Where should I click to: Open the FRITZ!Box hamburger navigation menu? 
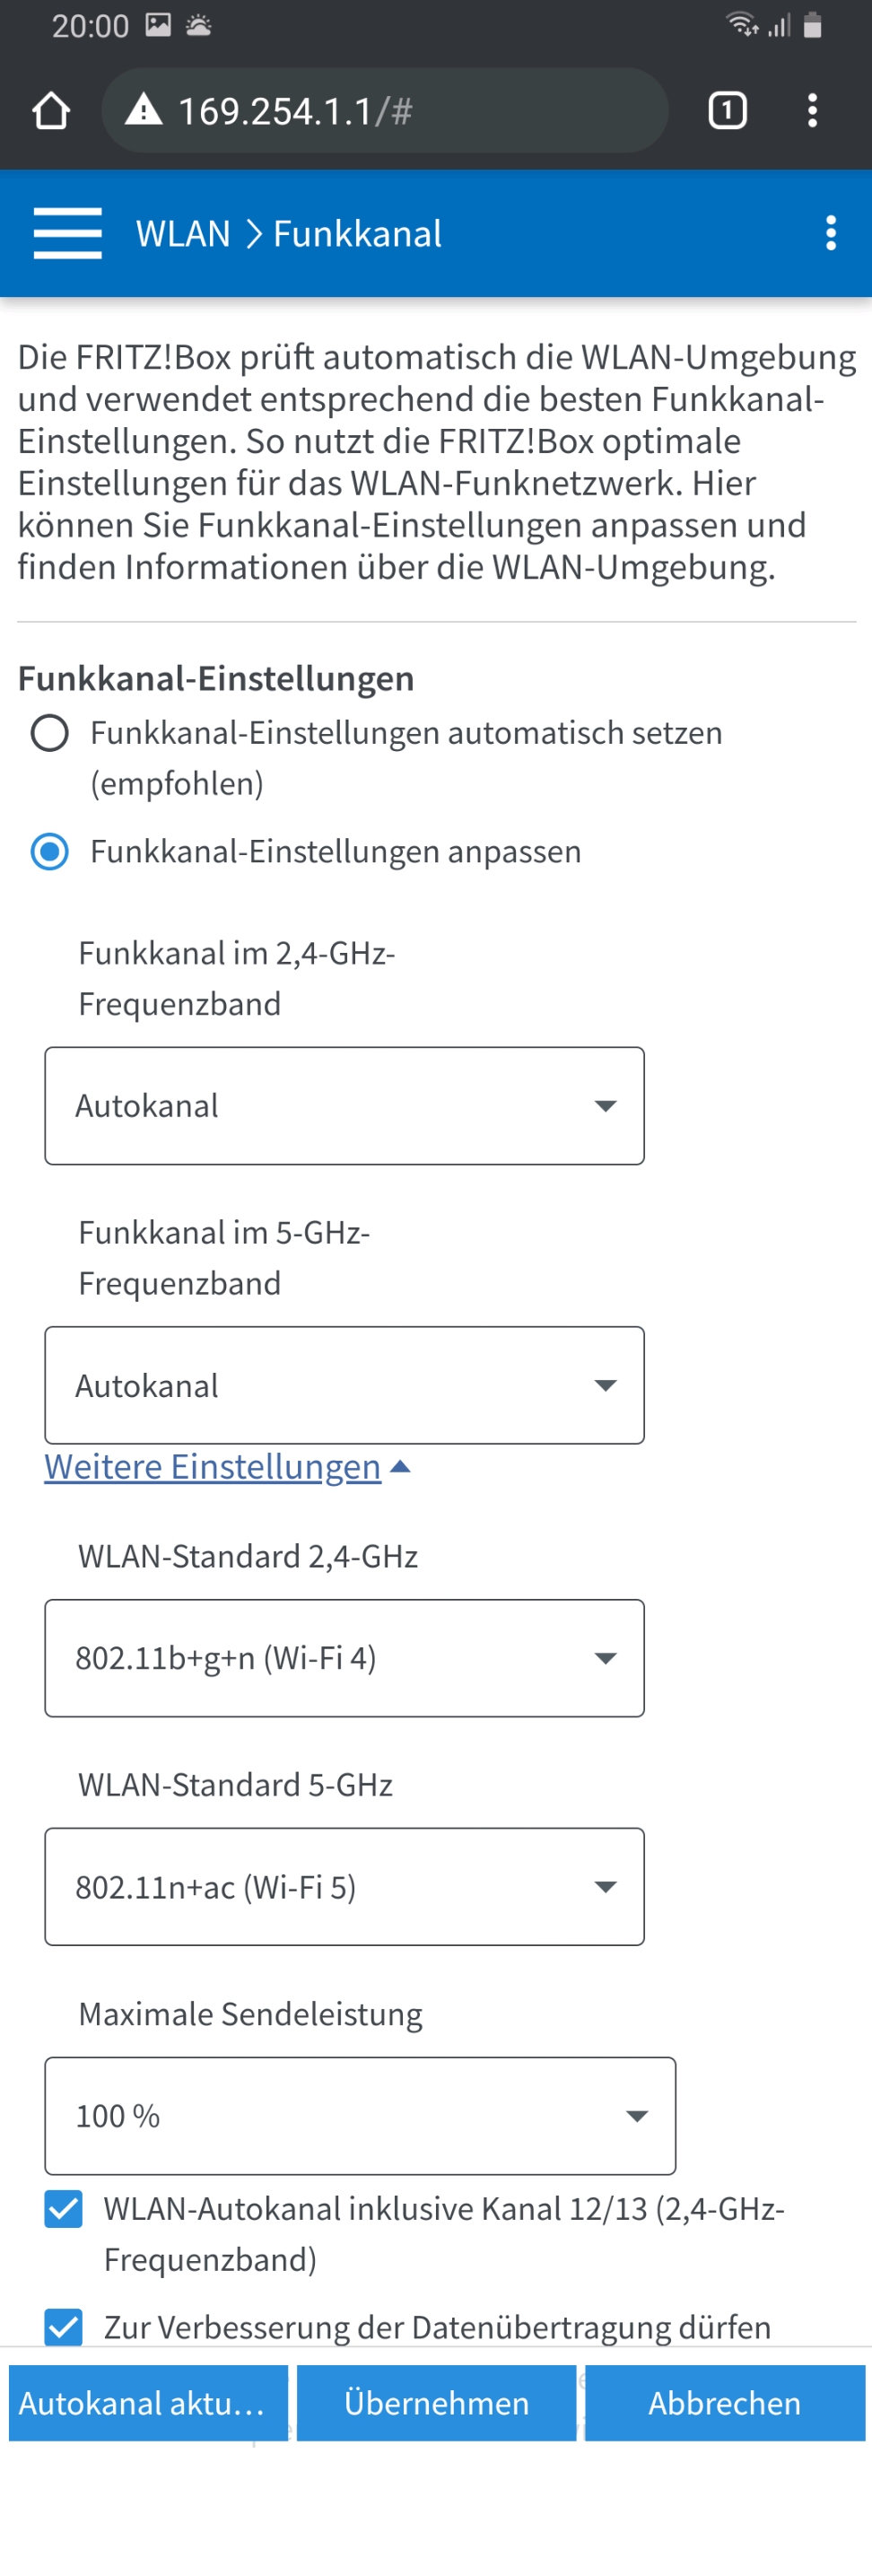coord(67,233)
